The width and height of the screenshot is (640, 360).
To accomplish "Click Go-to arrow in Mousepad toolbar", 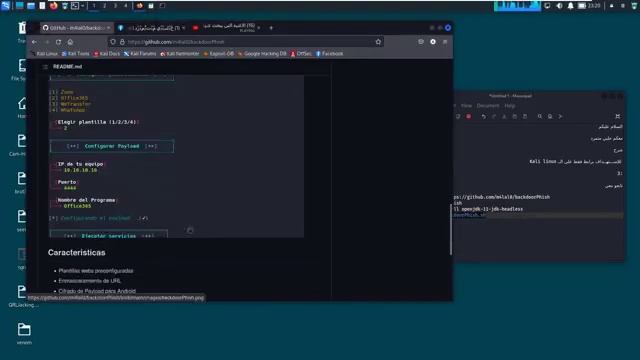I will click(560, 116).
